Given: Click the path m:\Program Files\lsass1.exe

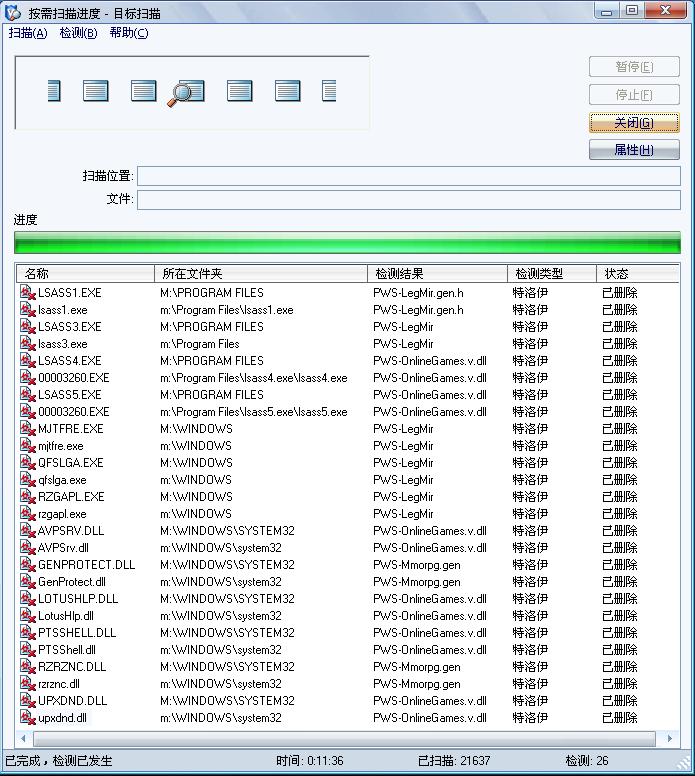Looking at the screenshot, I should (227, 310).
